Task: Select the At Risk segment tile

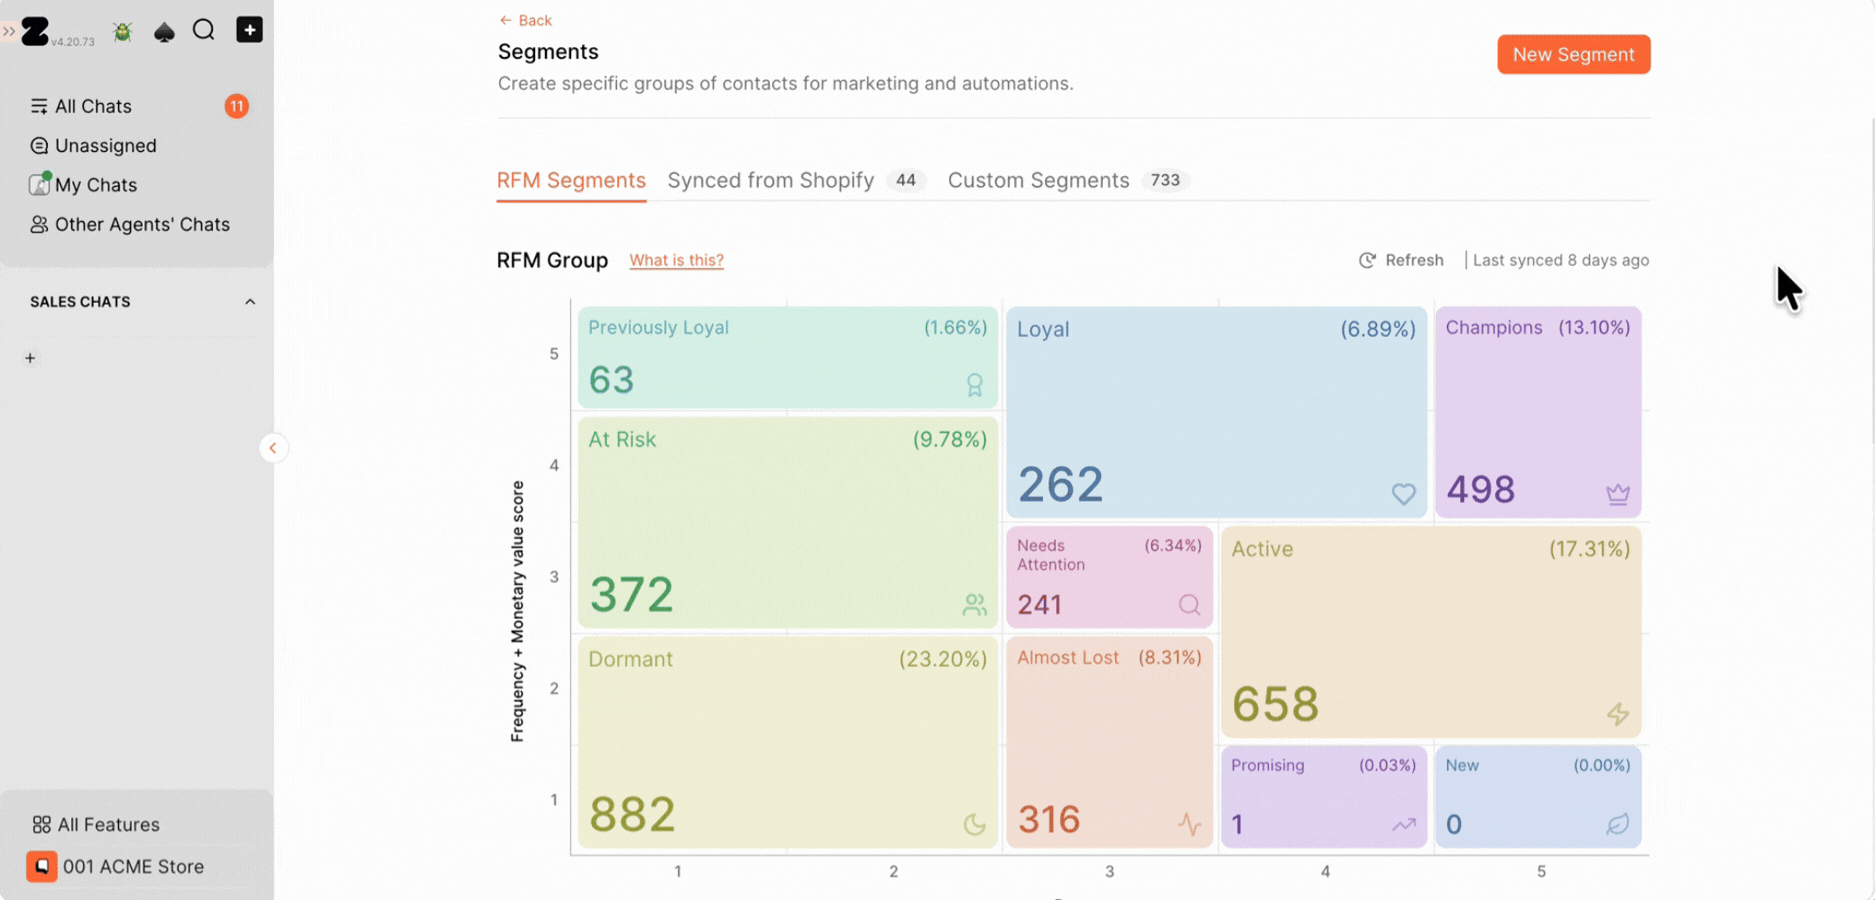Action: click(x=788, y=523)
